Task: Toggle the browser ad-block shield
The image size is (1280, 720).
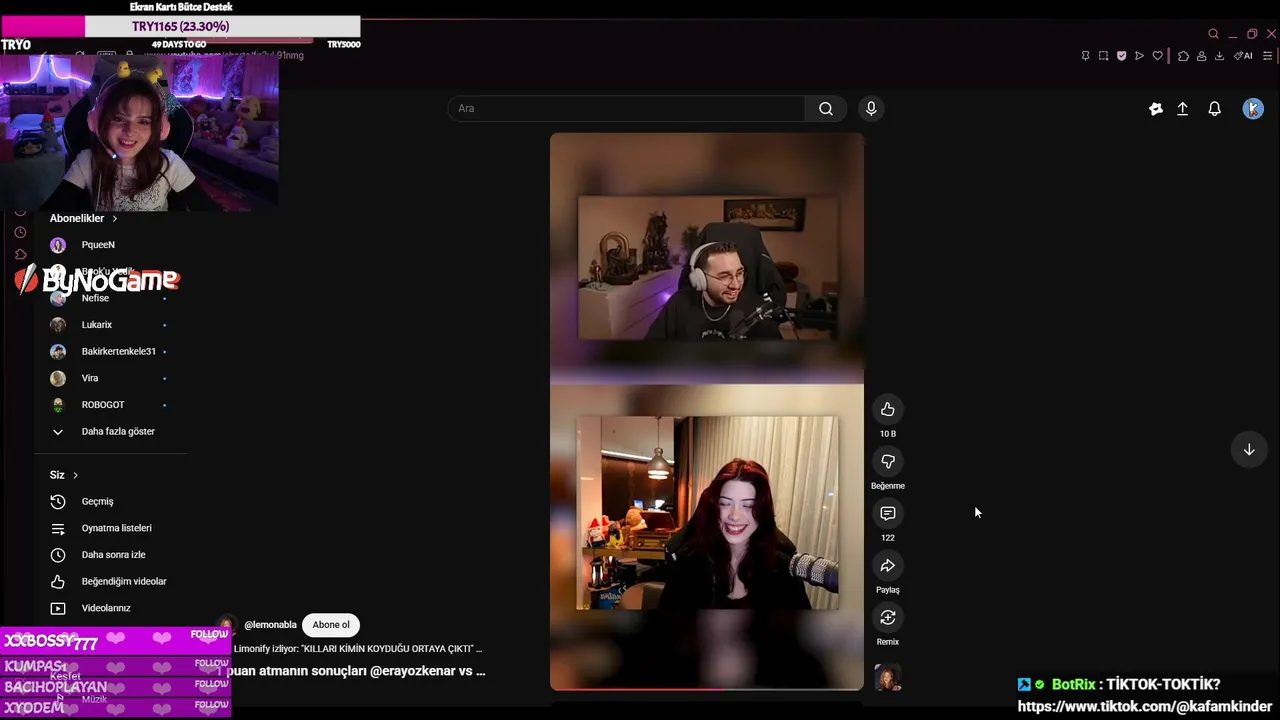Action: coord(1121,56)
